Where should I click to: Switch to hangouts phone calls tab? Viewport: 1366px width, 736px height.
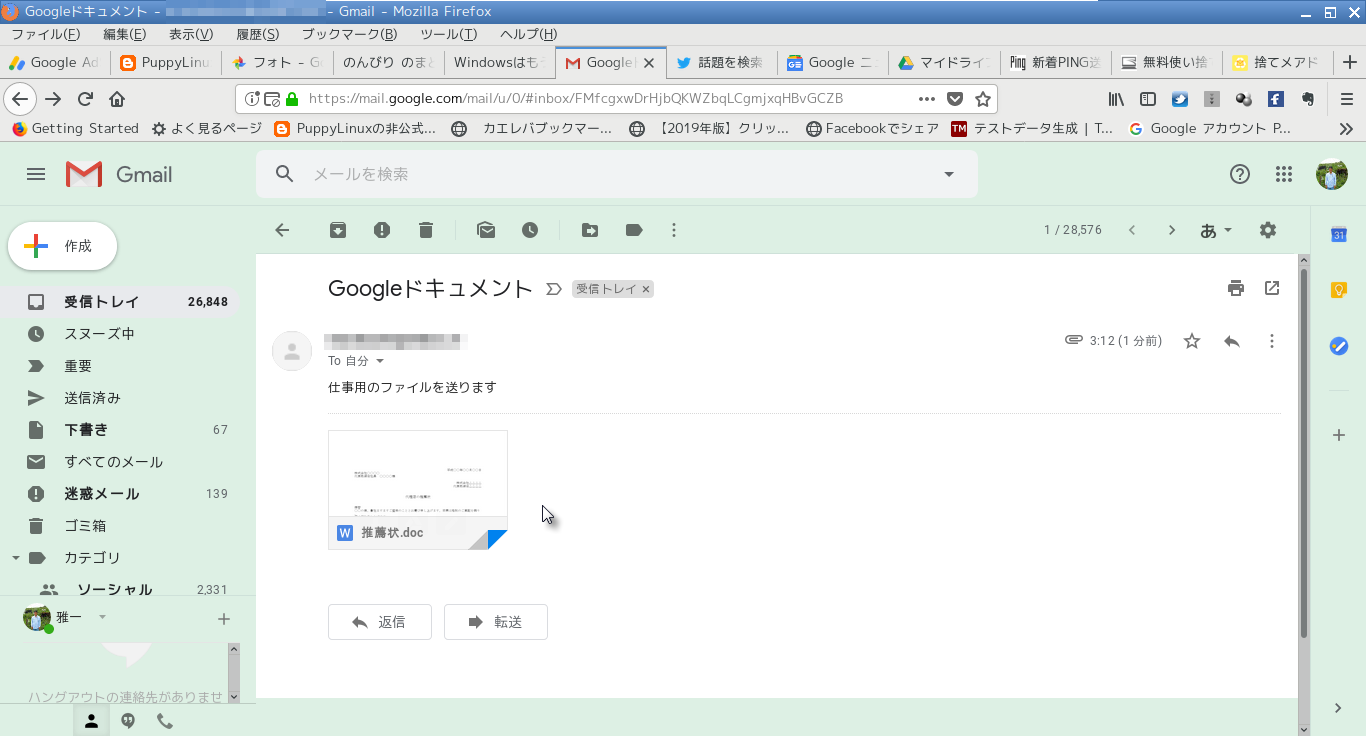(165, 720)
